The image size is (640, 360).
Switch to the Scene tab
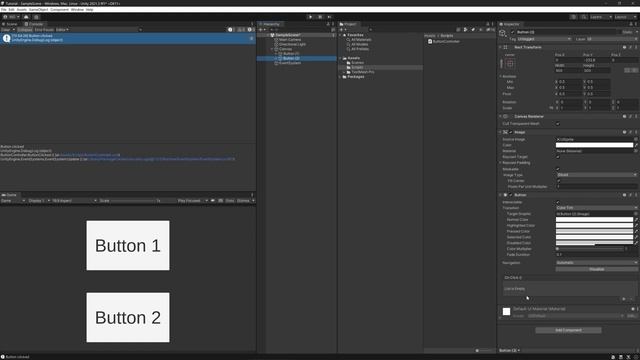click(x=10, y=24)
